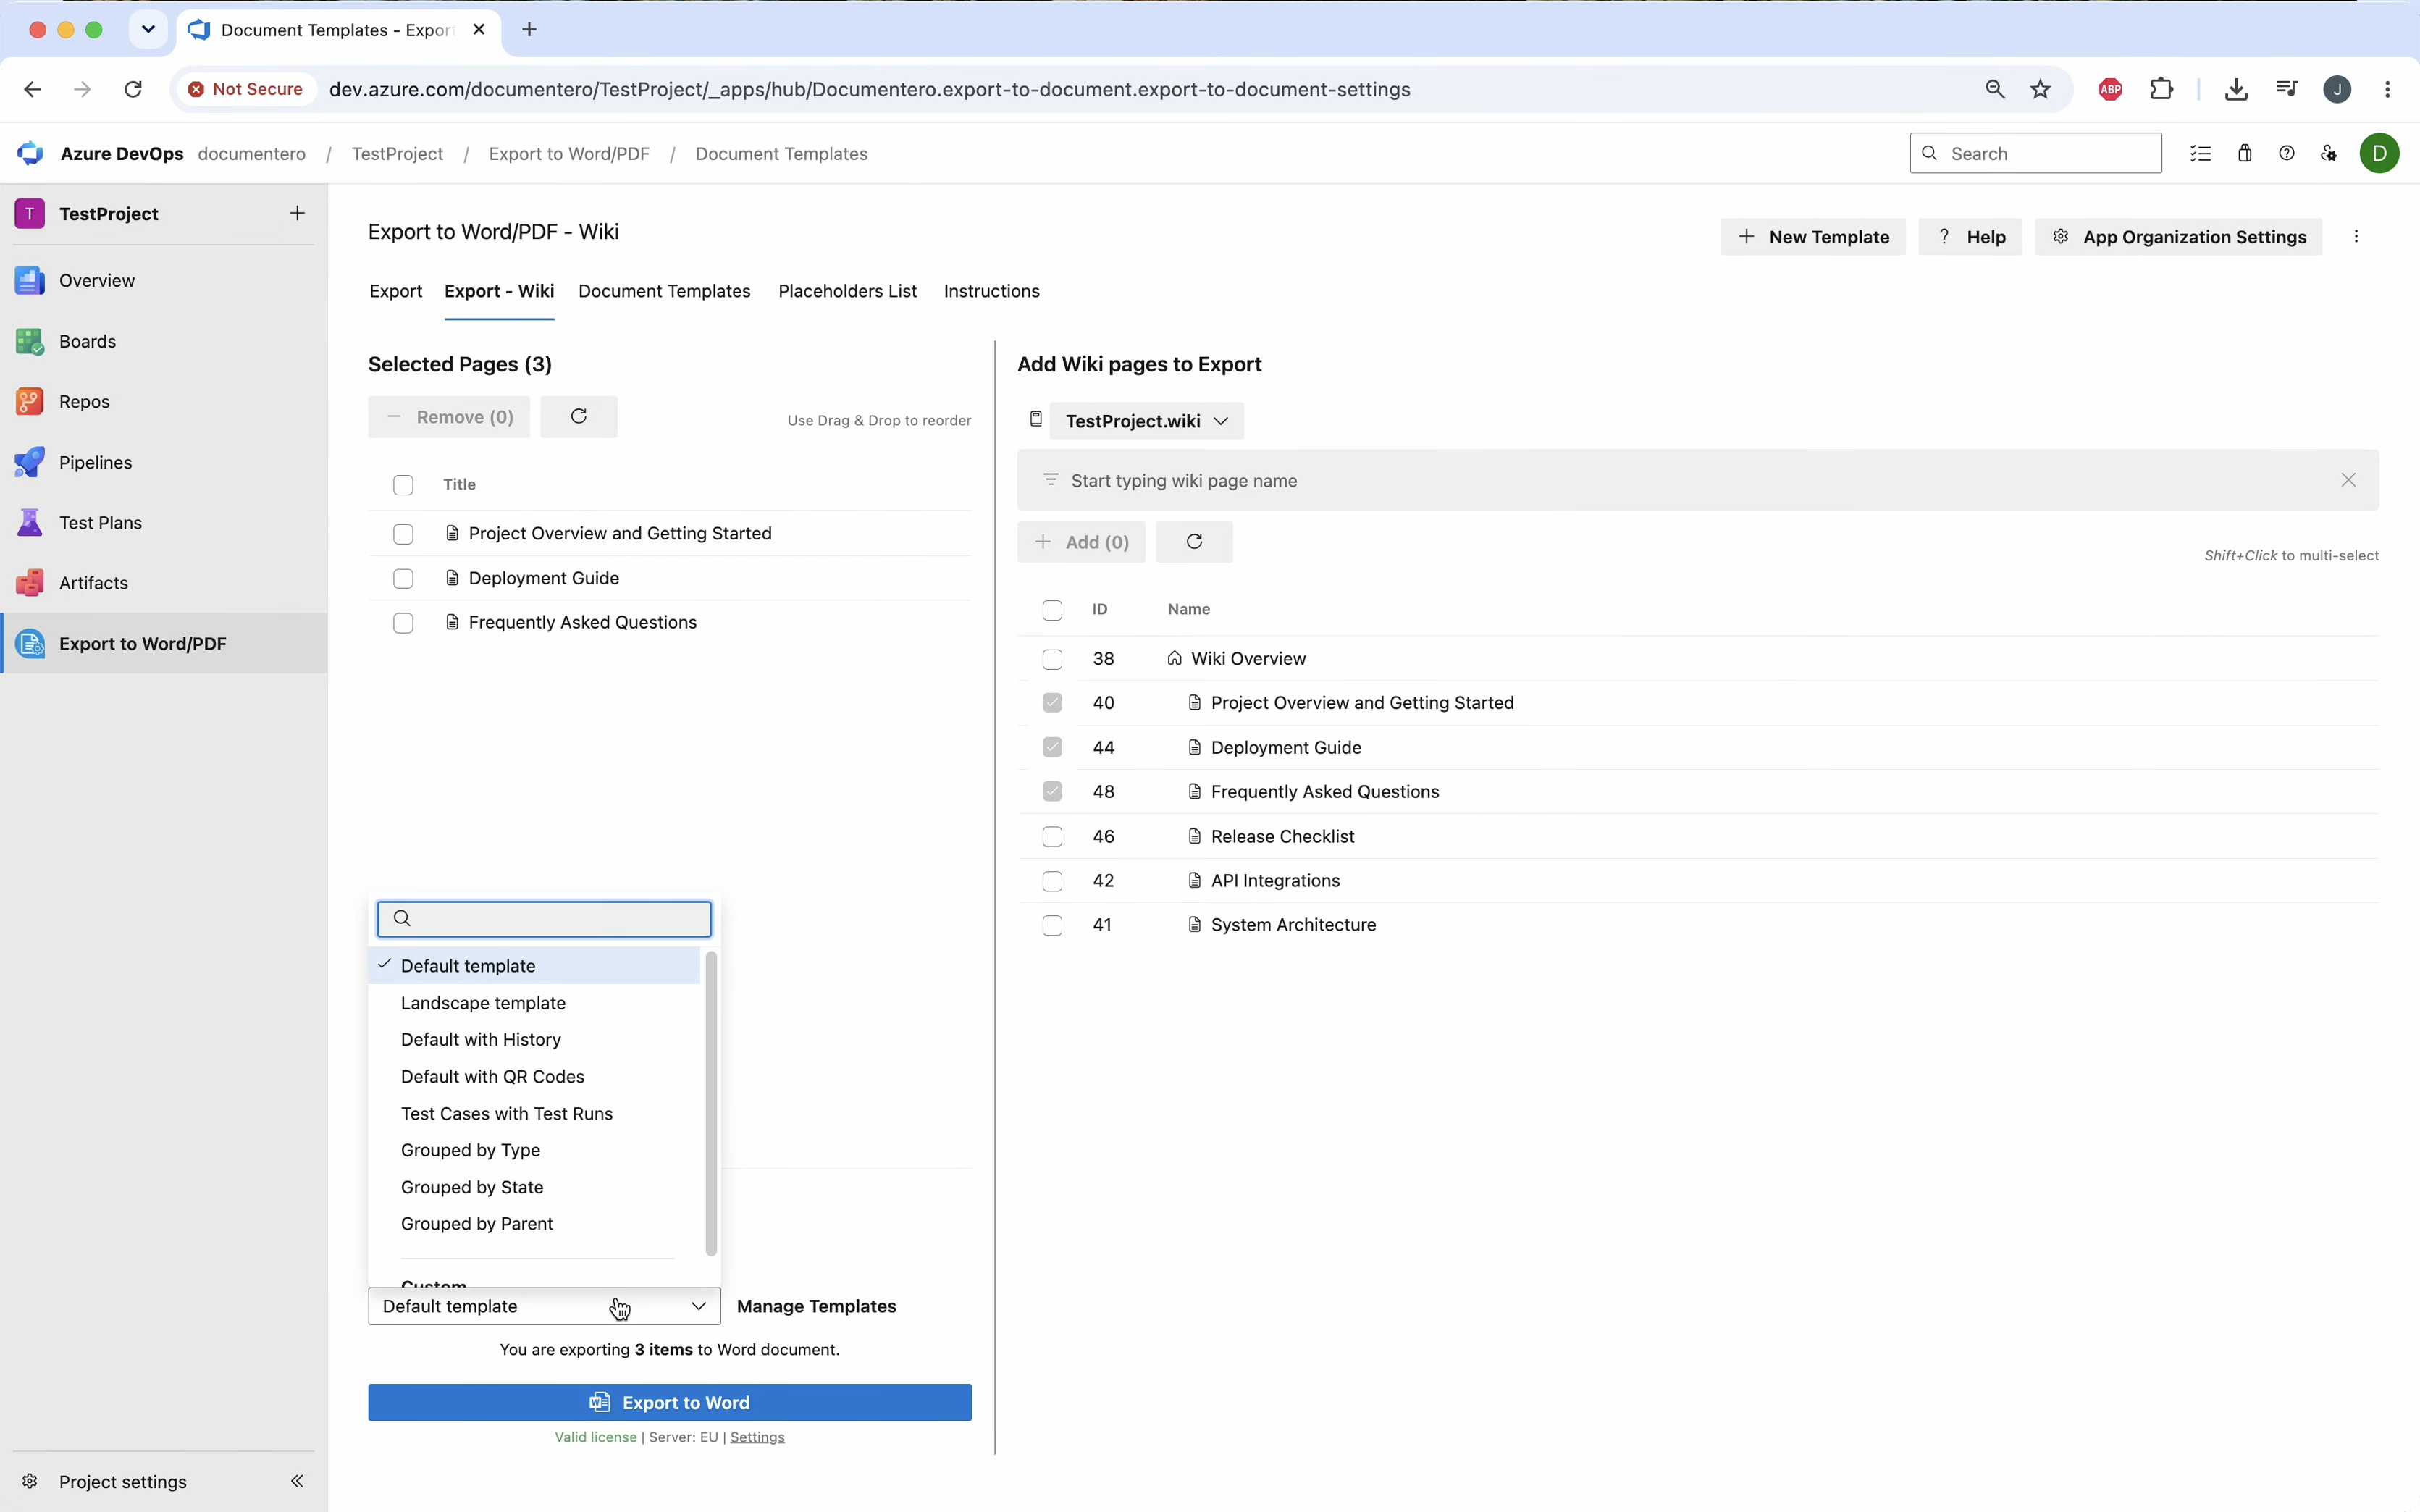Click the New Template button

(x=1812, y=237)
